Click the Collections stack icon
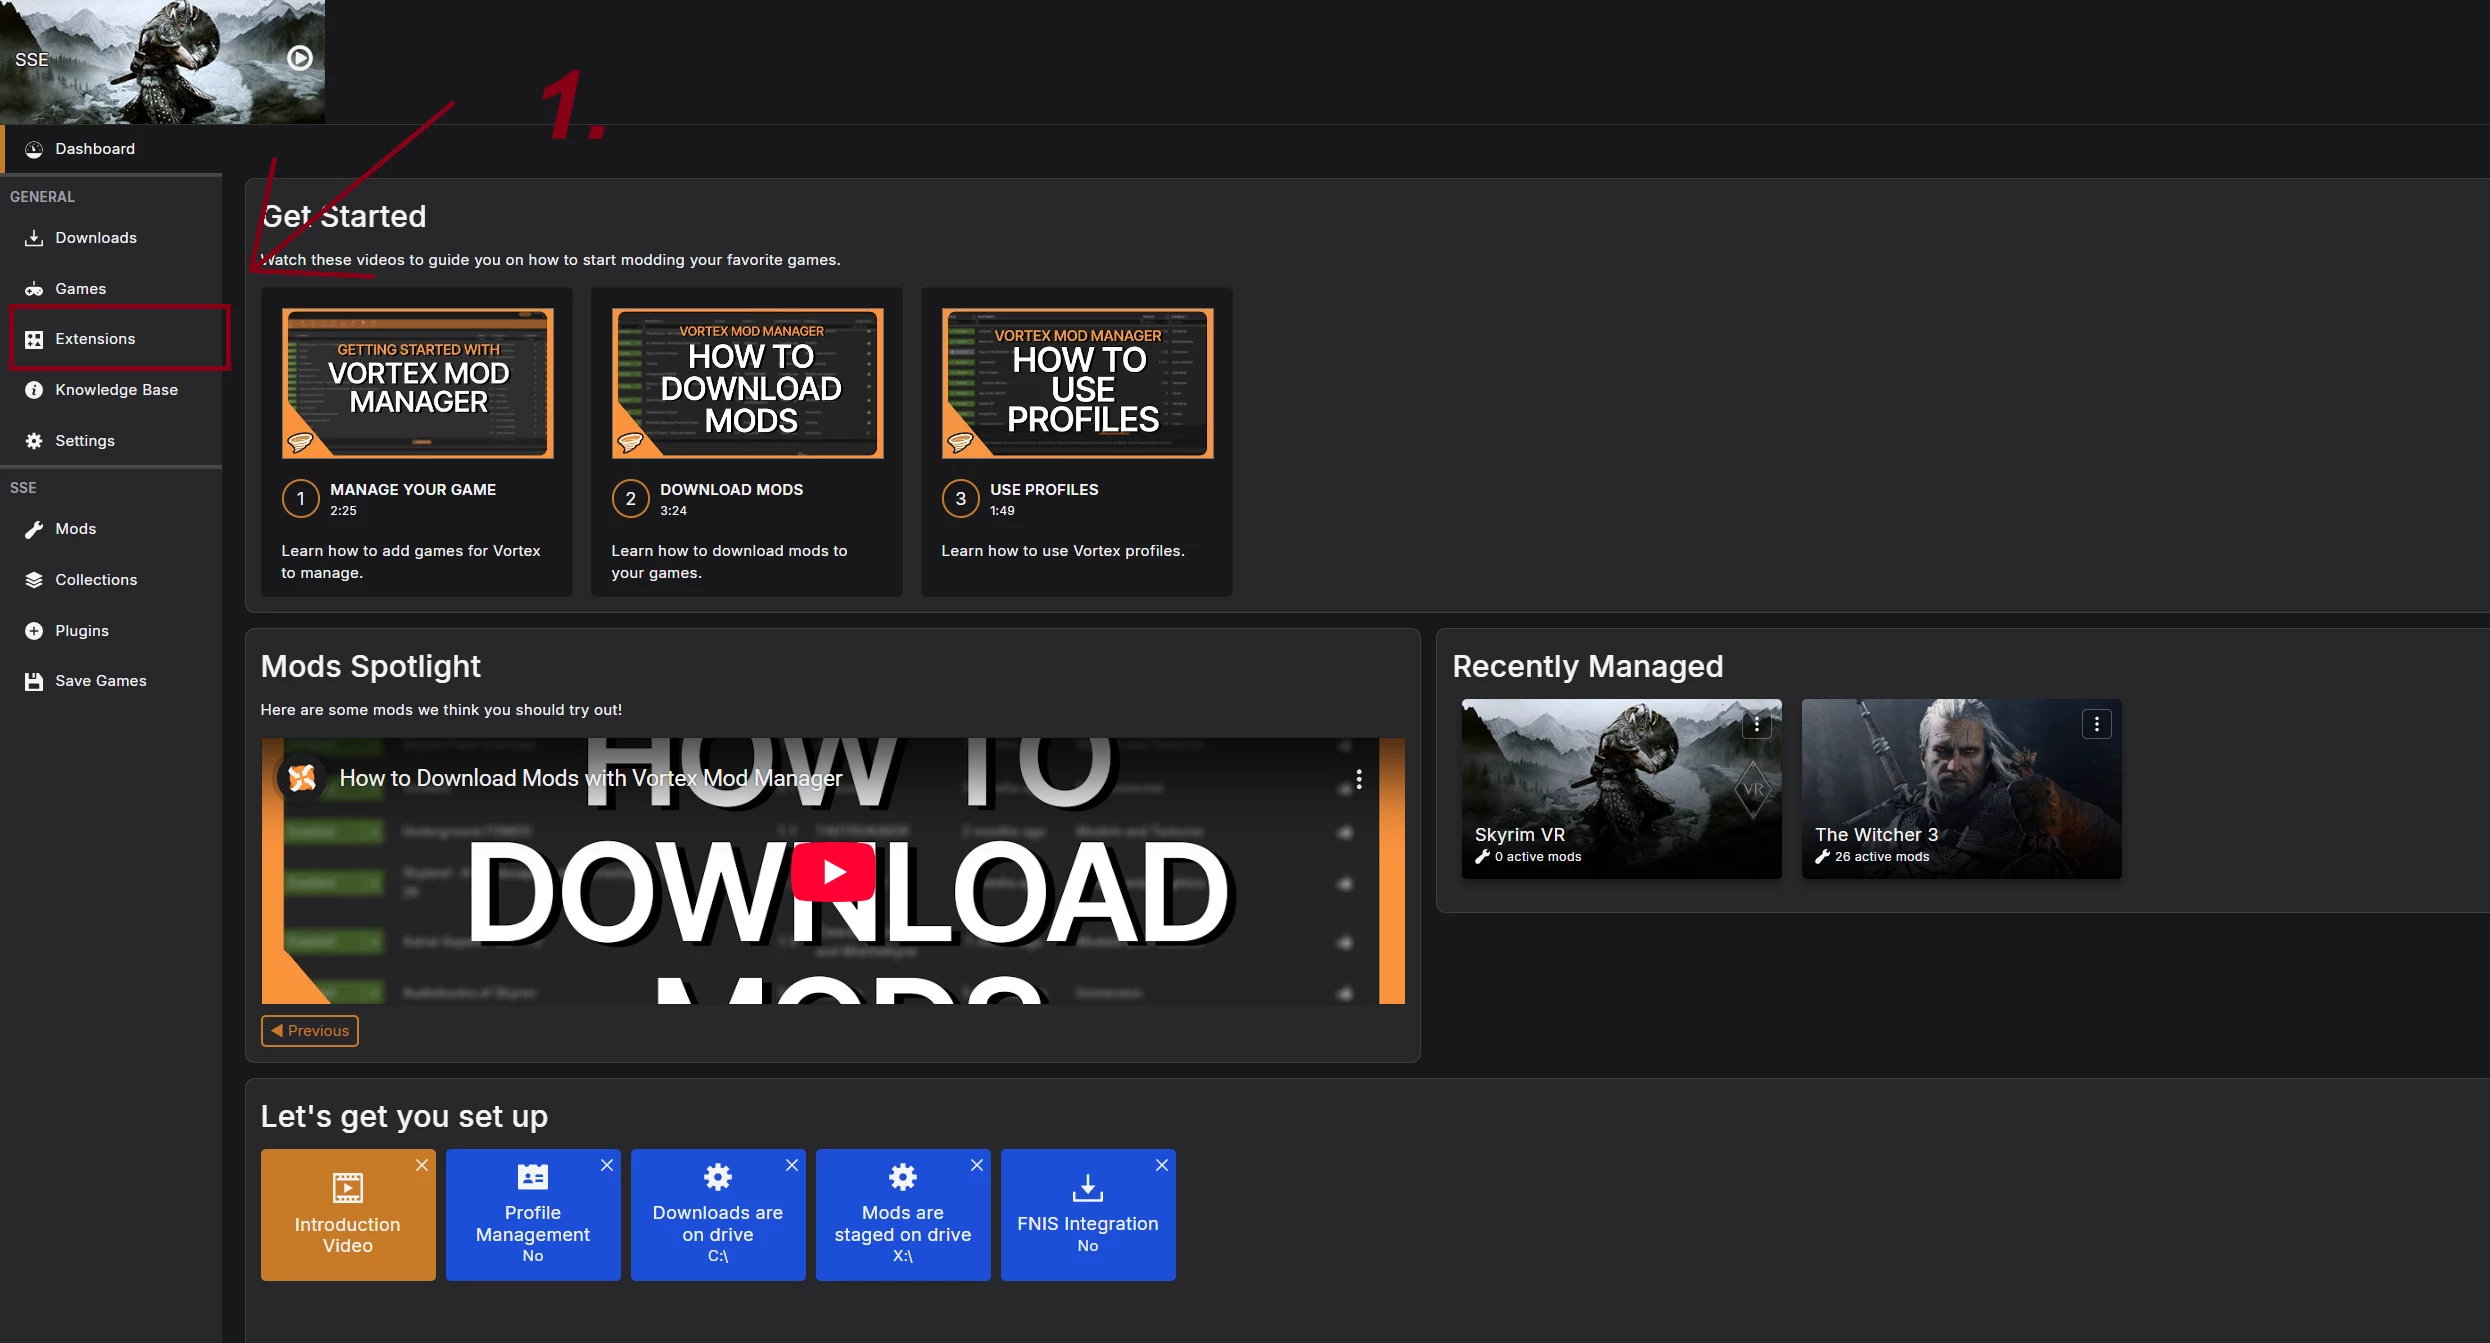 [34, 580]
